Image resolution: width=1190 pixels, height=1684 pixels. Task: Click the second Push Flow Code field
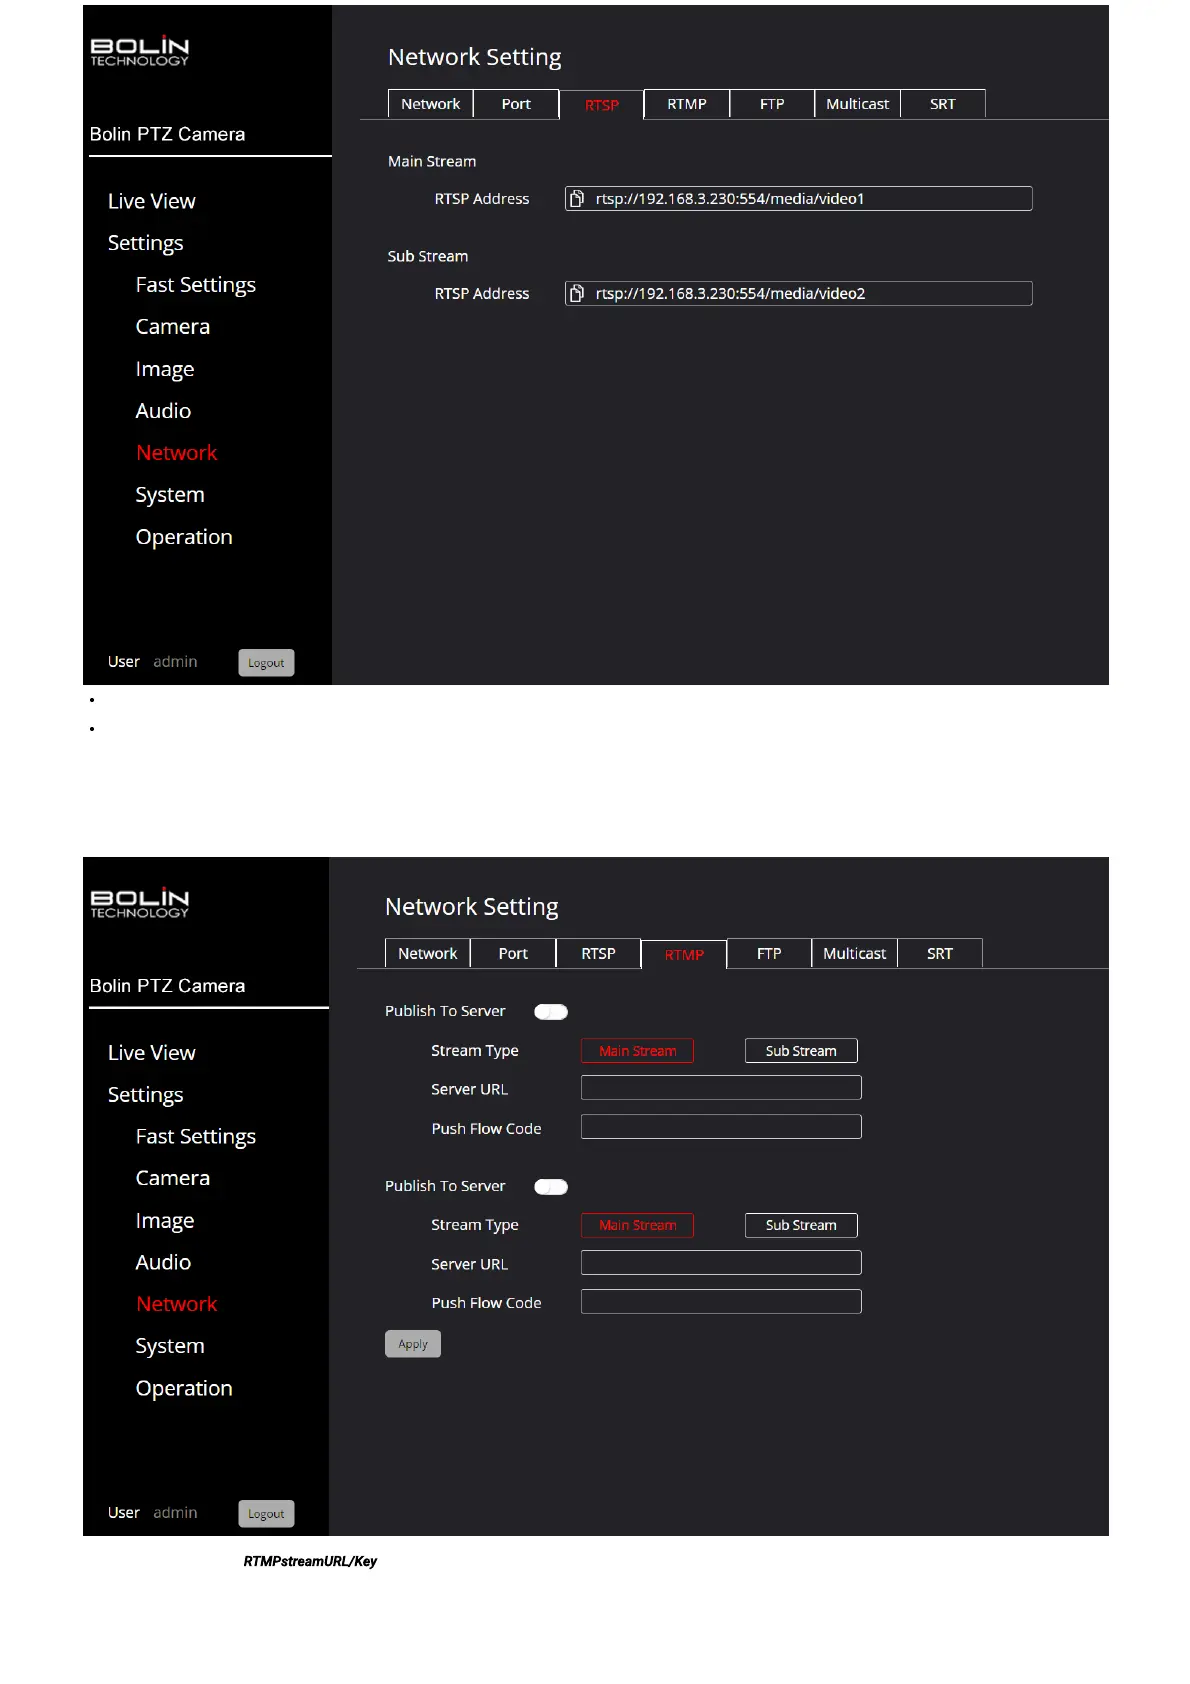click(720, 1302)
